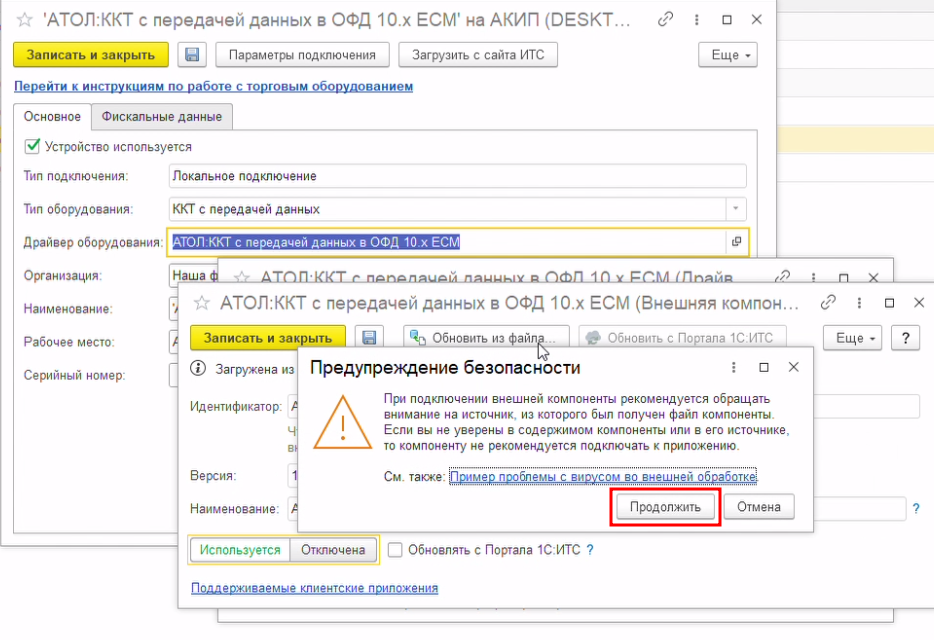Maximize the main АТОЛ:ККТ window
Screen dimensions: 934x640
(727, 20)
